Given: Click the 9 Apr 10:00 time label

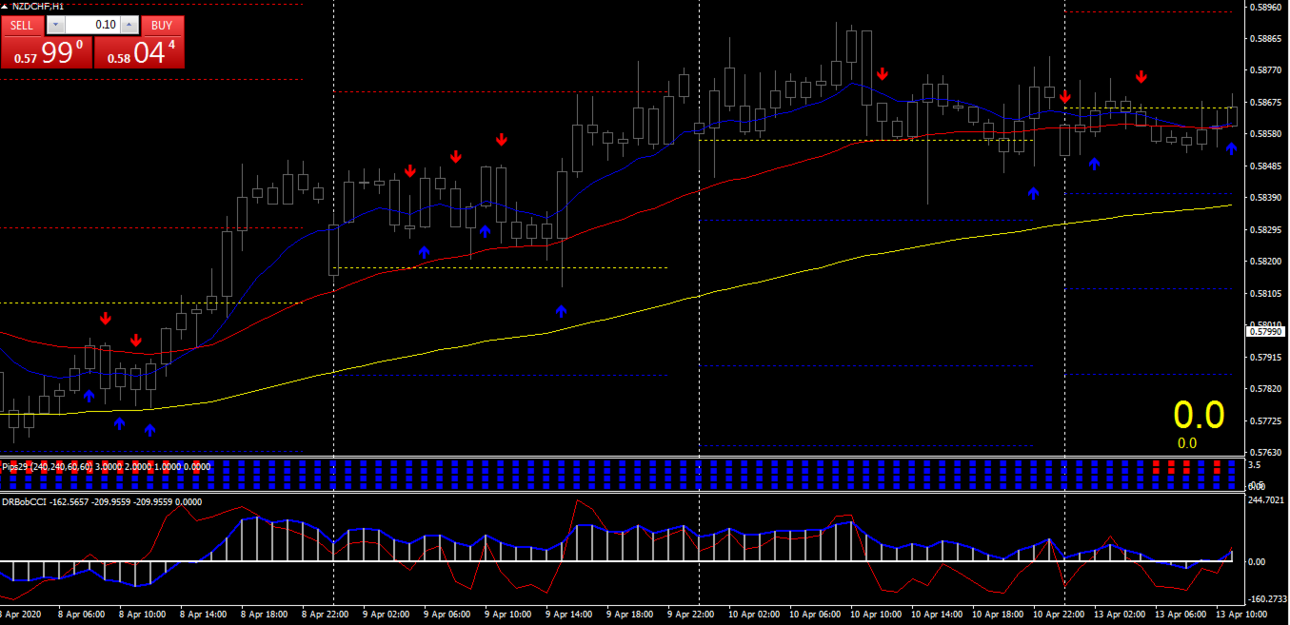Looking at the screenshot, I should pyautogui.click(x=509, y=615).
